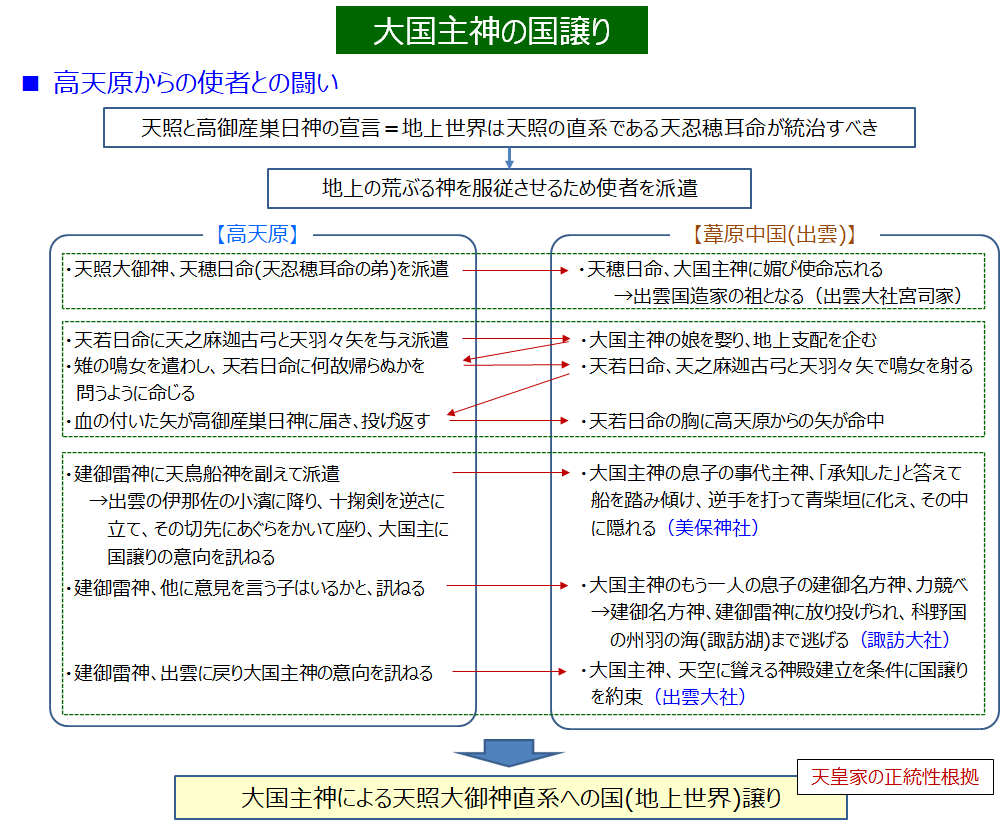Click the green title banner 大国主神の国譲り

click(x=491, y=30)
